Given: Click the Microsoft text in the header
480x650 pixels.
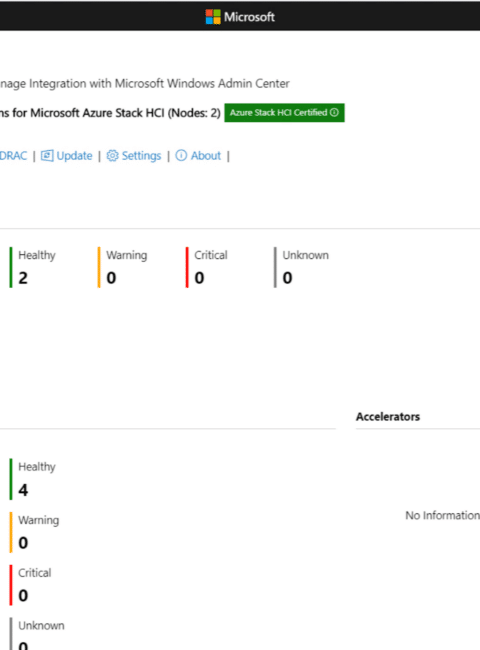Looking at the screenshot, I should click(249, 17).
